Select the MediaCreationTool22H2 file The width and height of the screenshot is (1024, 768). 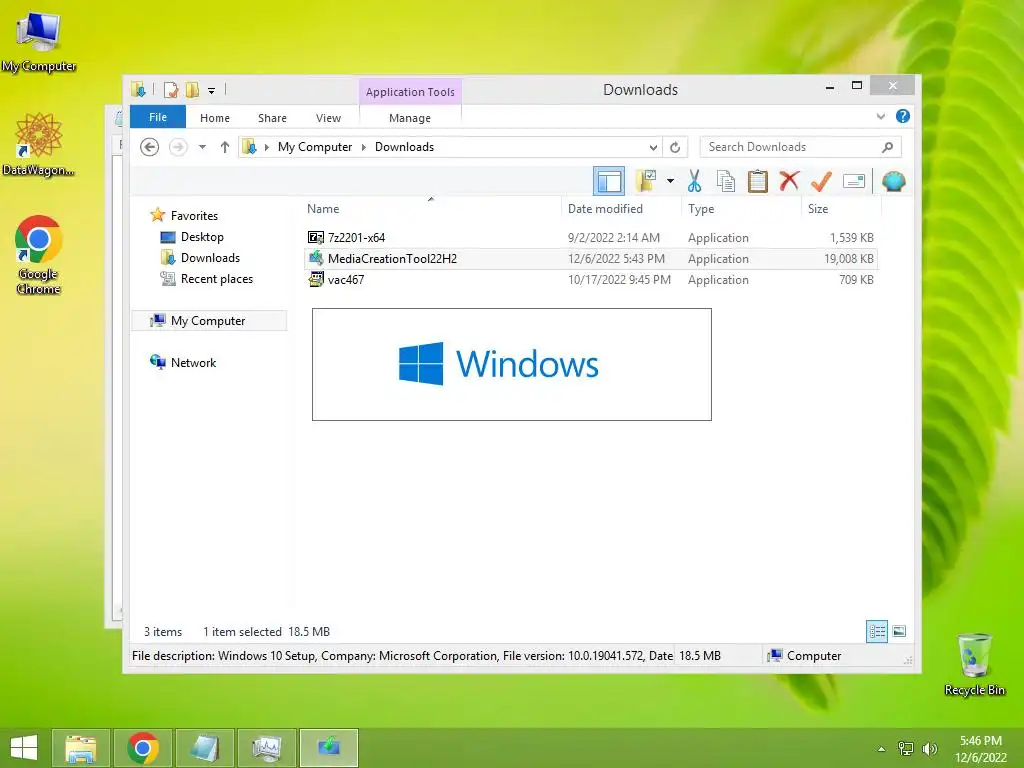tap(590, 259)
